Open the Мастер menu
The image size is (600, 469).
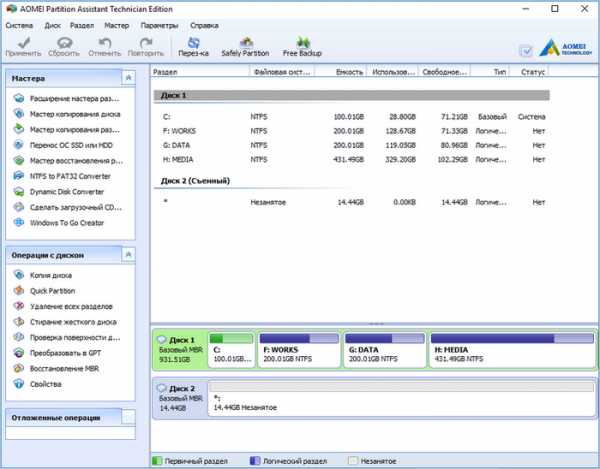coord(117,26)
